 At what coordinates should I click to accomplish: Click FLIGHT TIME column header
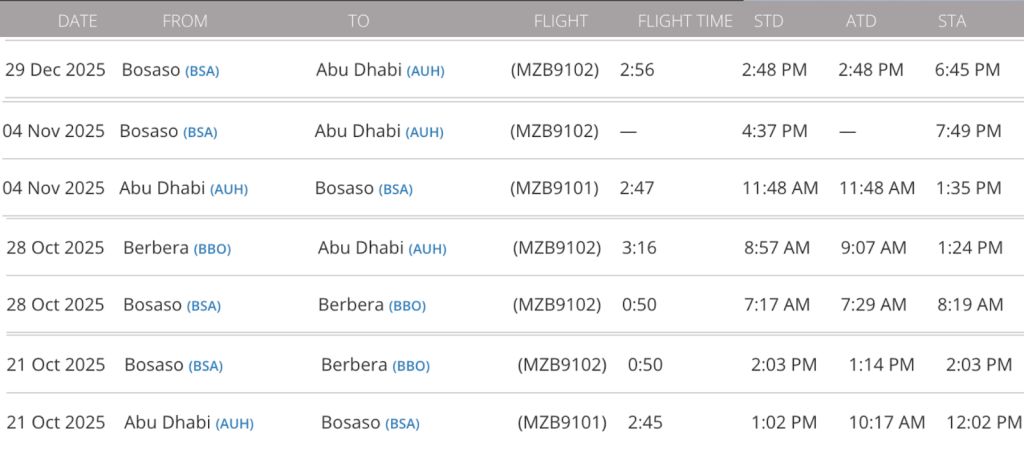685,21
